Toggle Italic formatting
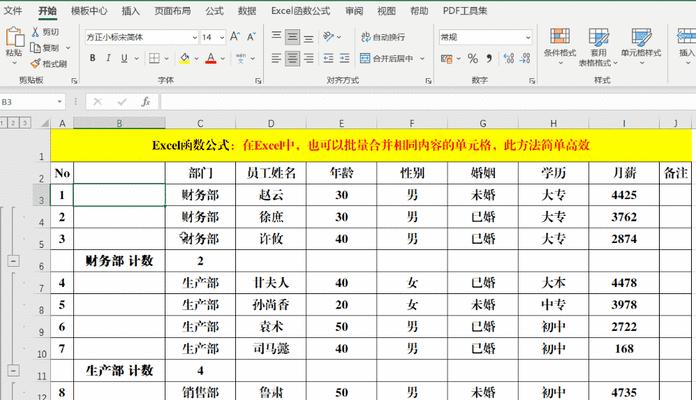The height and width of the screenshot is (400, 696). coord(108,58)
